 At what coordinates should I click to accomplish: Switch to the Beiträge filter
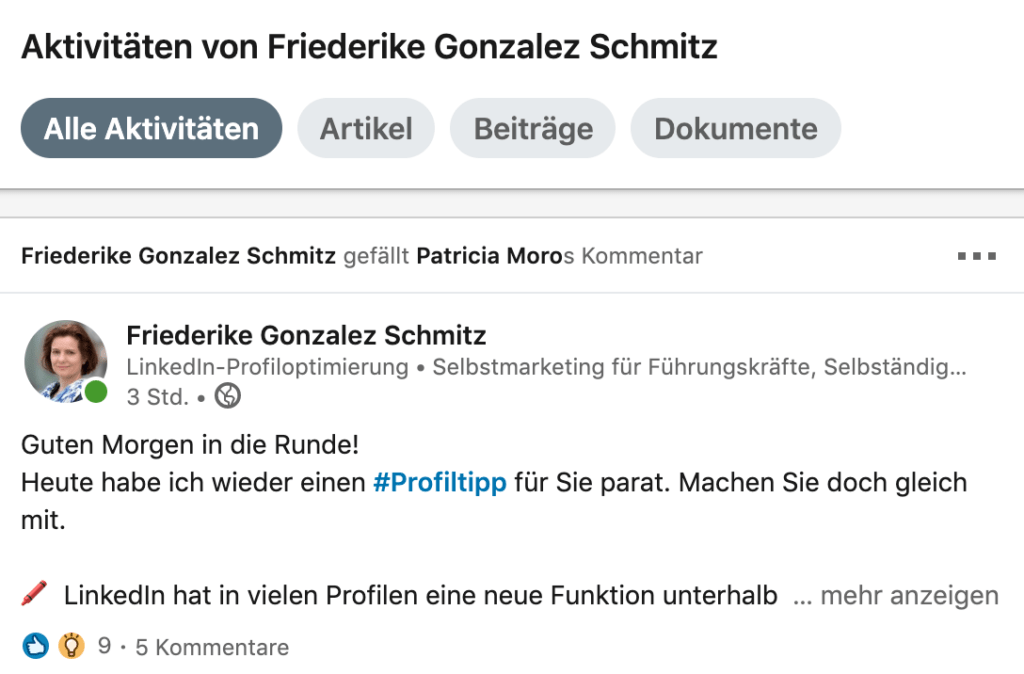[x=533, y=128]
